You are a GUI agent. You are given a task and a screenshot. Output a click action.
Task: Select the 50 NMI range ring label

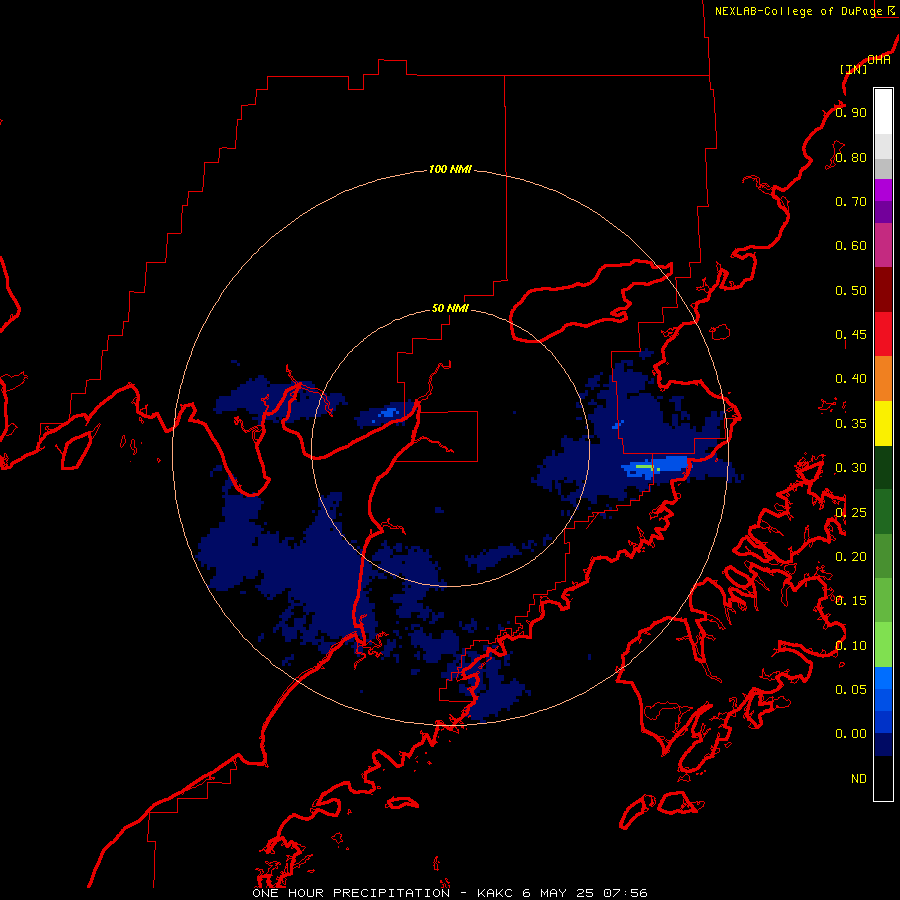450,308
